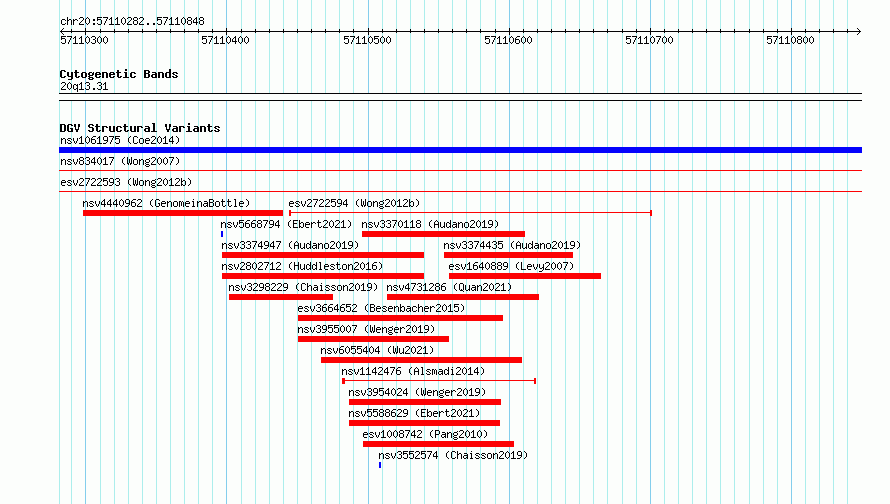The image size is (890, 504).
Task: Select the esv1640889 (Levy2007) label
Action: [x=511, y=266]
